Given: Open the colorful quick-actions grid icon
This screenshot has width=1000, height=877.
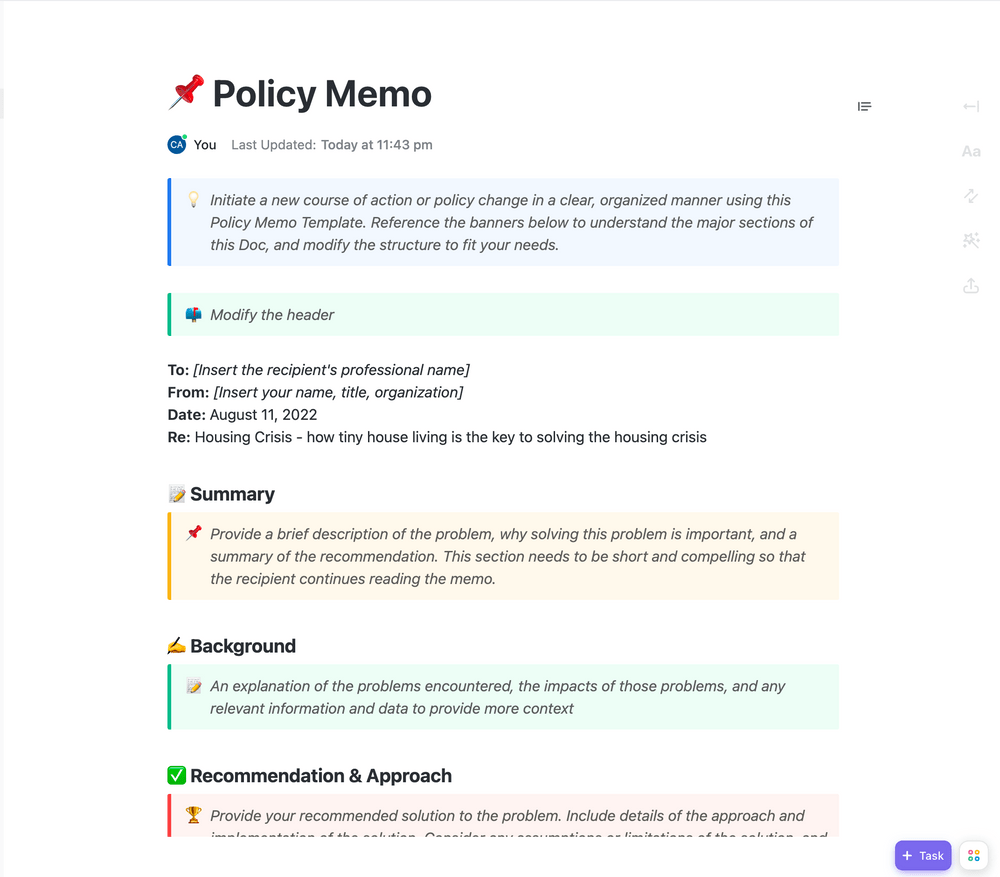Looking at the screenshot, I should point(973,856).
